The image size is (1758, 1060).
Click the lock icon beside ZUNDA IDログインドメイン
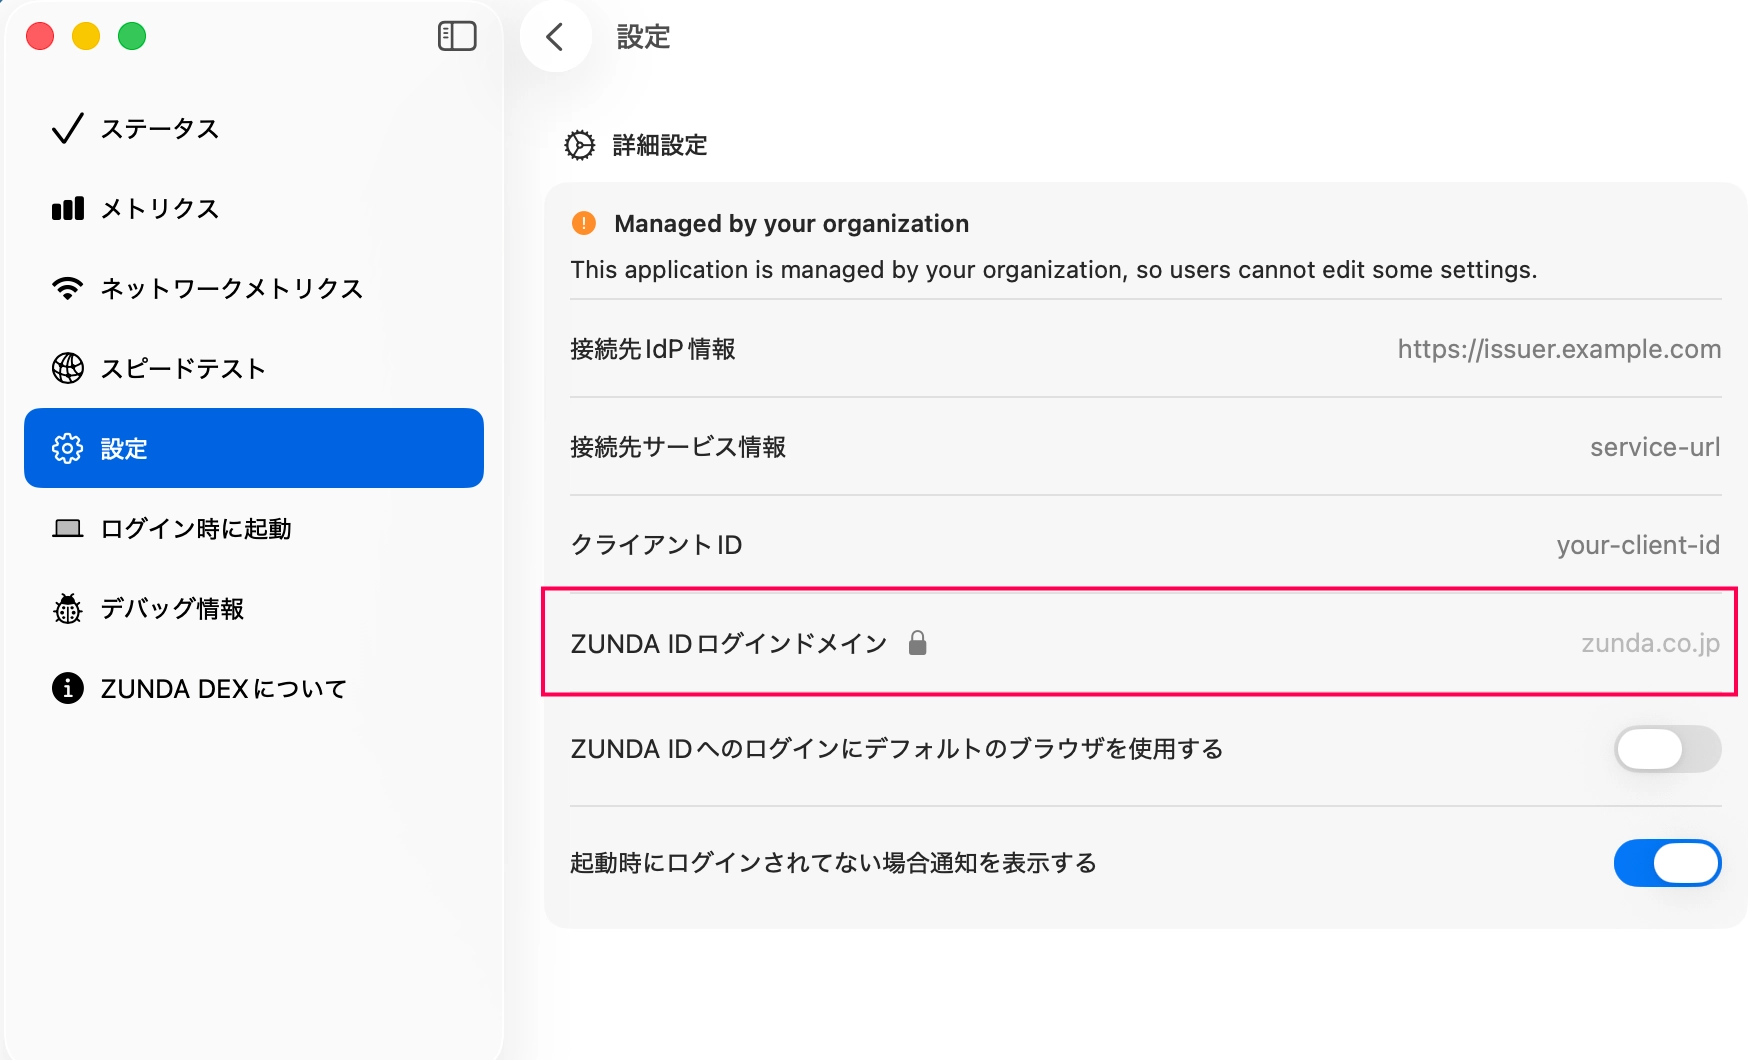point(917,643)
